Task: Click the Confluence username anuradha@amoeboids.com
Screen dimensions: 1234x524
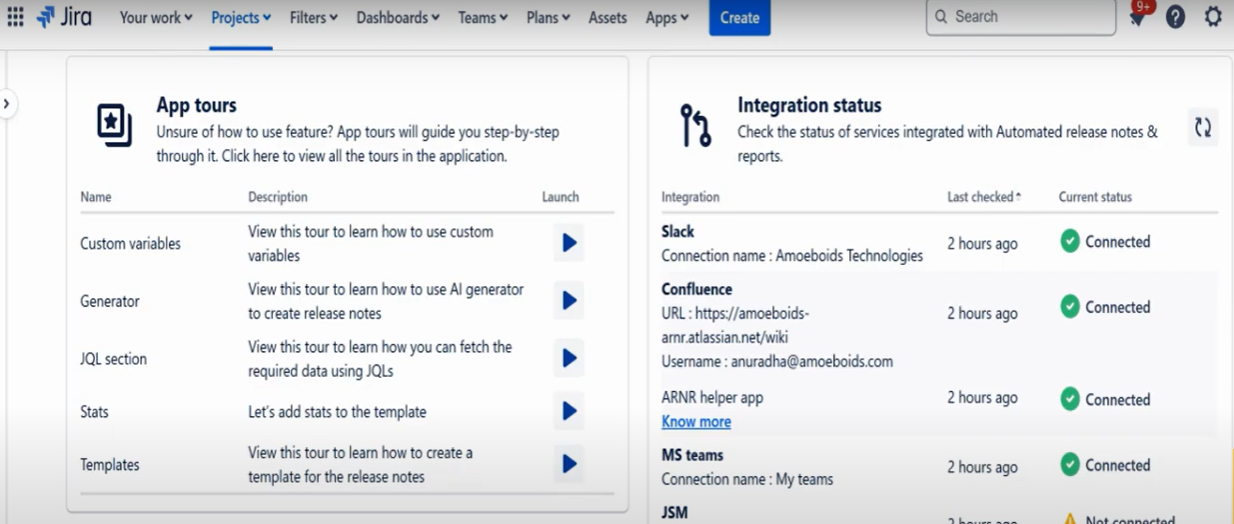Action: click(777, 361)
